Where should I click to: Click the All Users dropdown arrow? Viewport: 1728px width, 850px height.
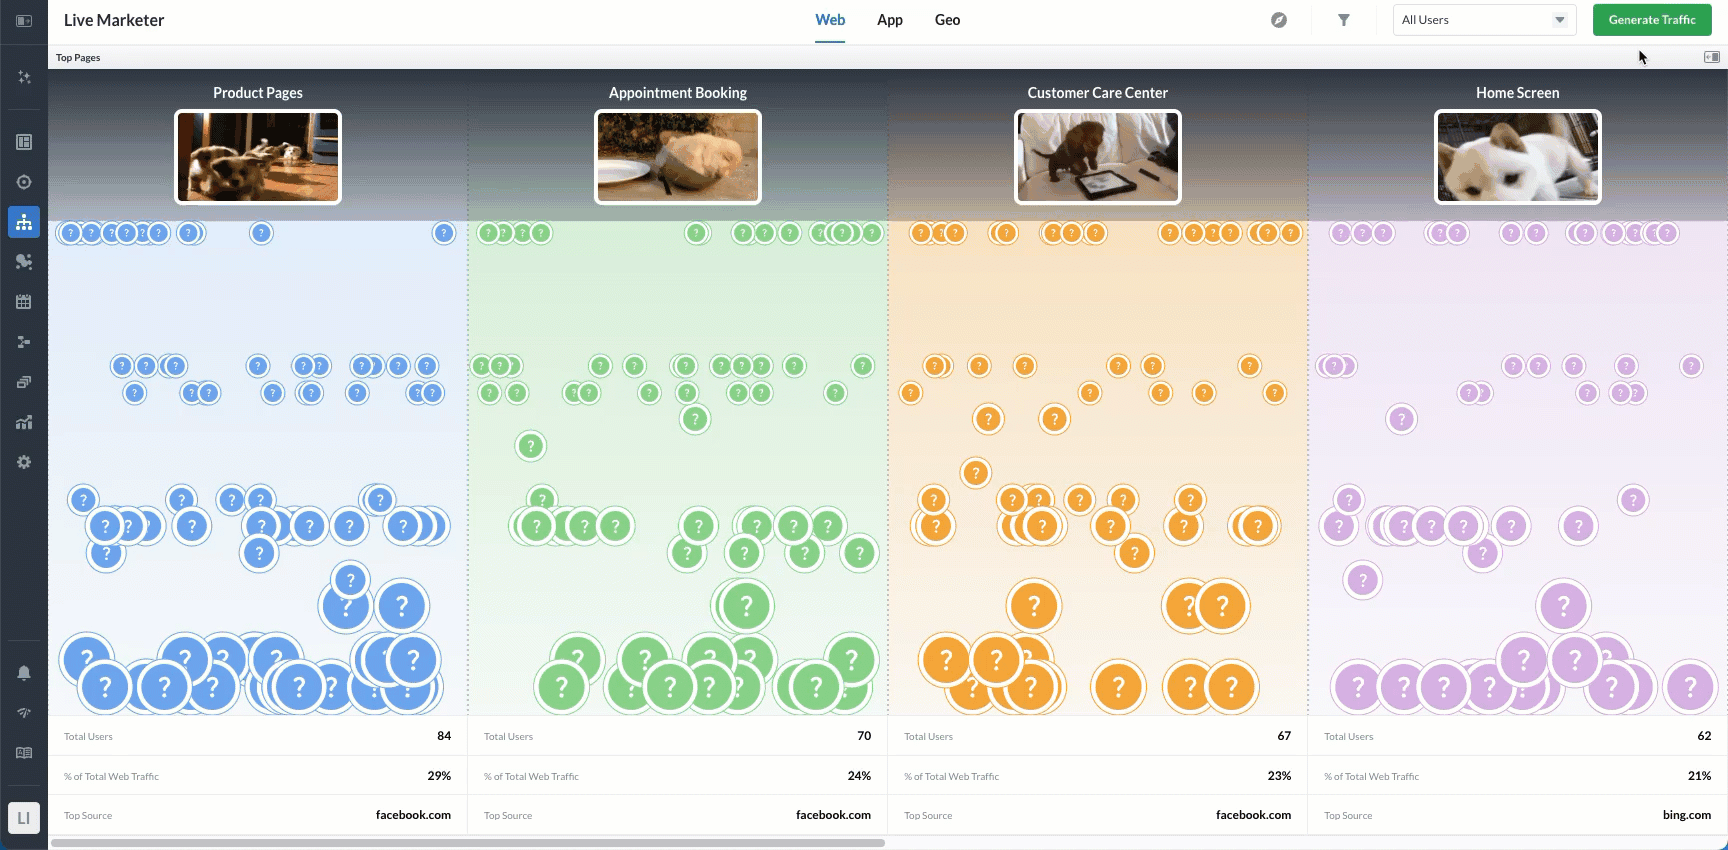pyautogui.click(x=1559, y=20)
